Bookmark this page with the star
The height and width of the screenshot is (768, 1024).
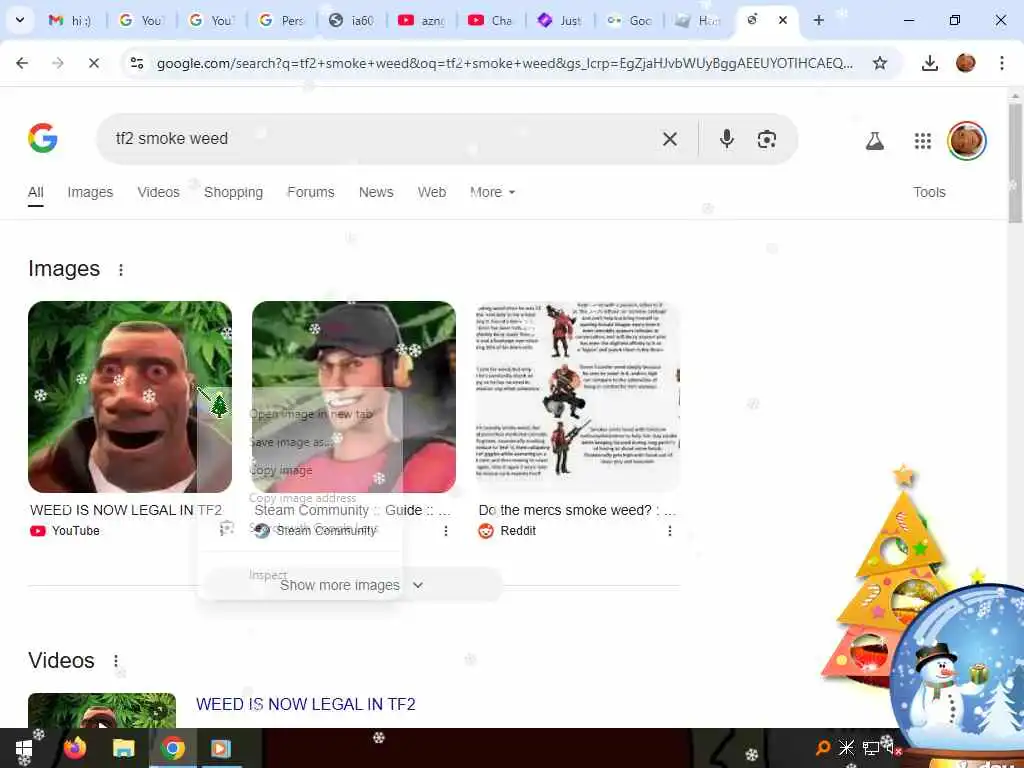pyautogui.click(x=880, y=63)
